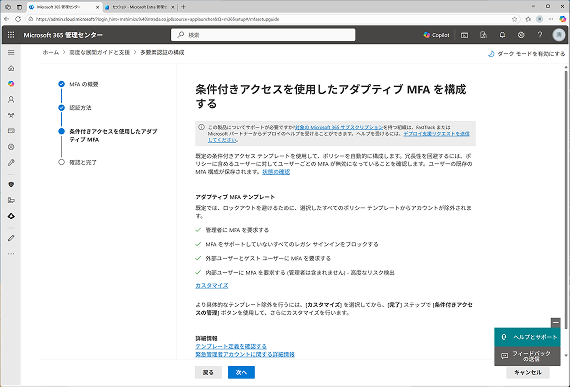The width and height of the screenshot is (570, 387).
Task: Click the browser profile avatar
Action: point(539,19)
